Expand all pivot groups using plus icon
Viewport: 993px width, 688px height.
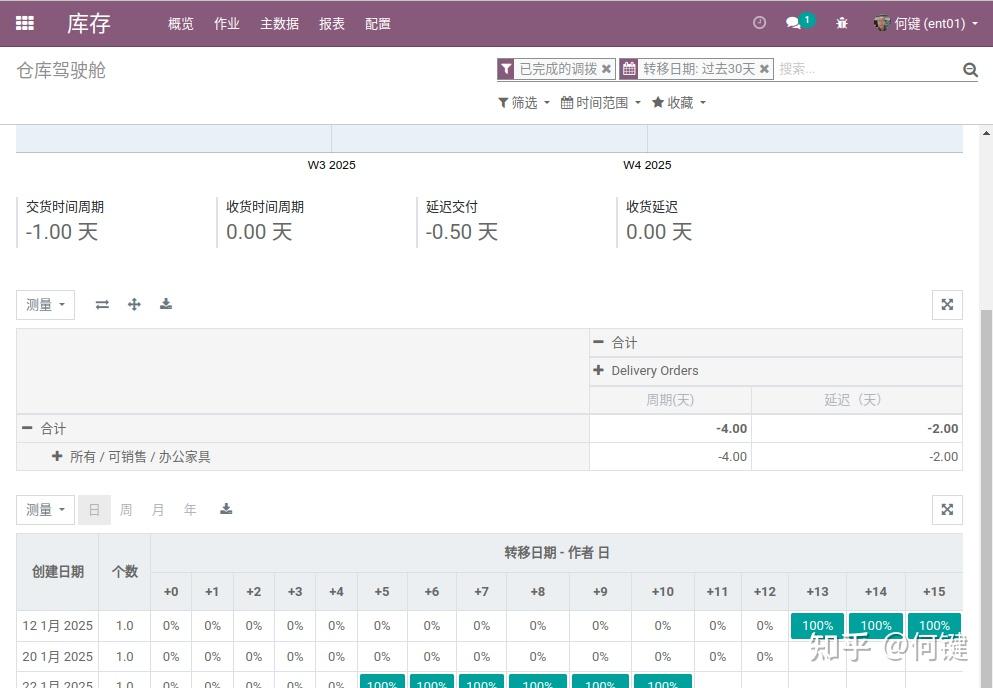pyautogui.click(x=134, y=304)
